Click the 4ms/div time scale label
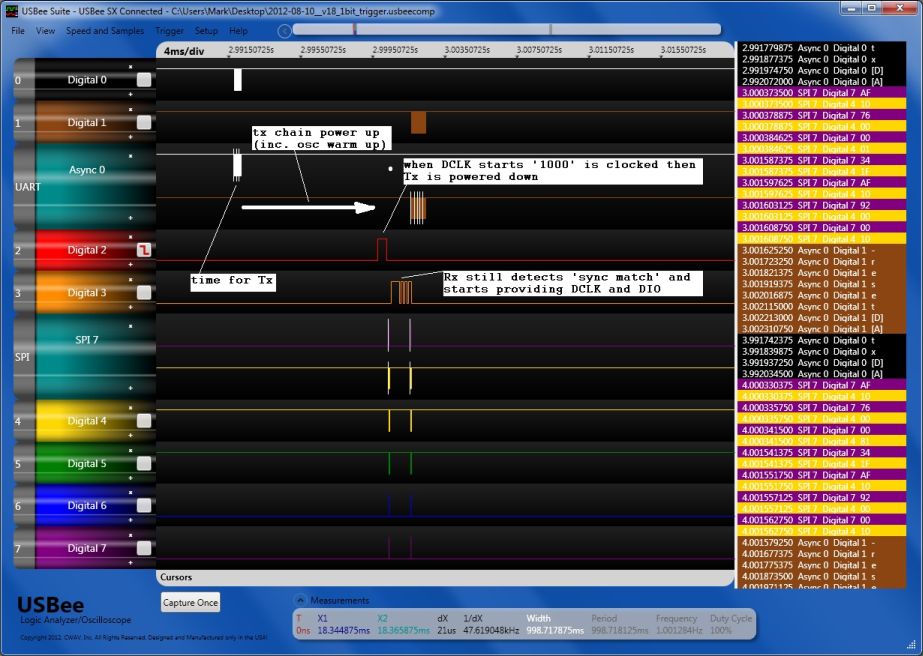The image size is (923, 656). [184, 51]
